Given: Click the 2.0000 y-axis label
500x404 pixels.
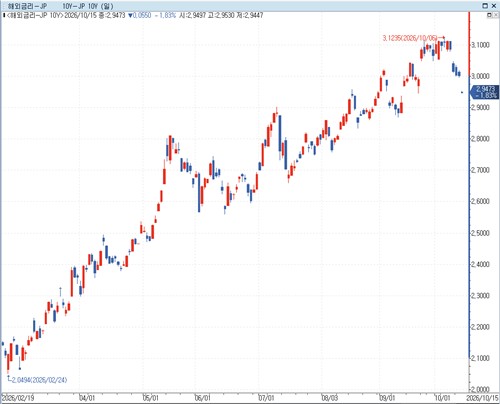Looking at the screenshot, I should pos(480,389).
